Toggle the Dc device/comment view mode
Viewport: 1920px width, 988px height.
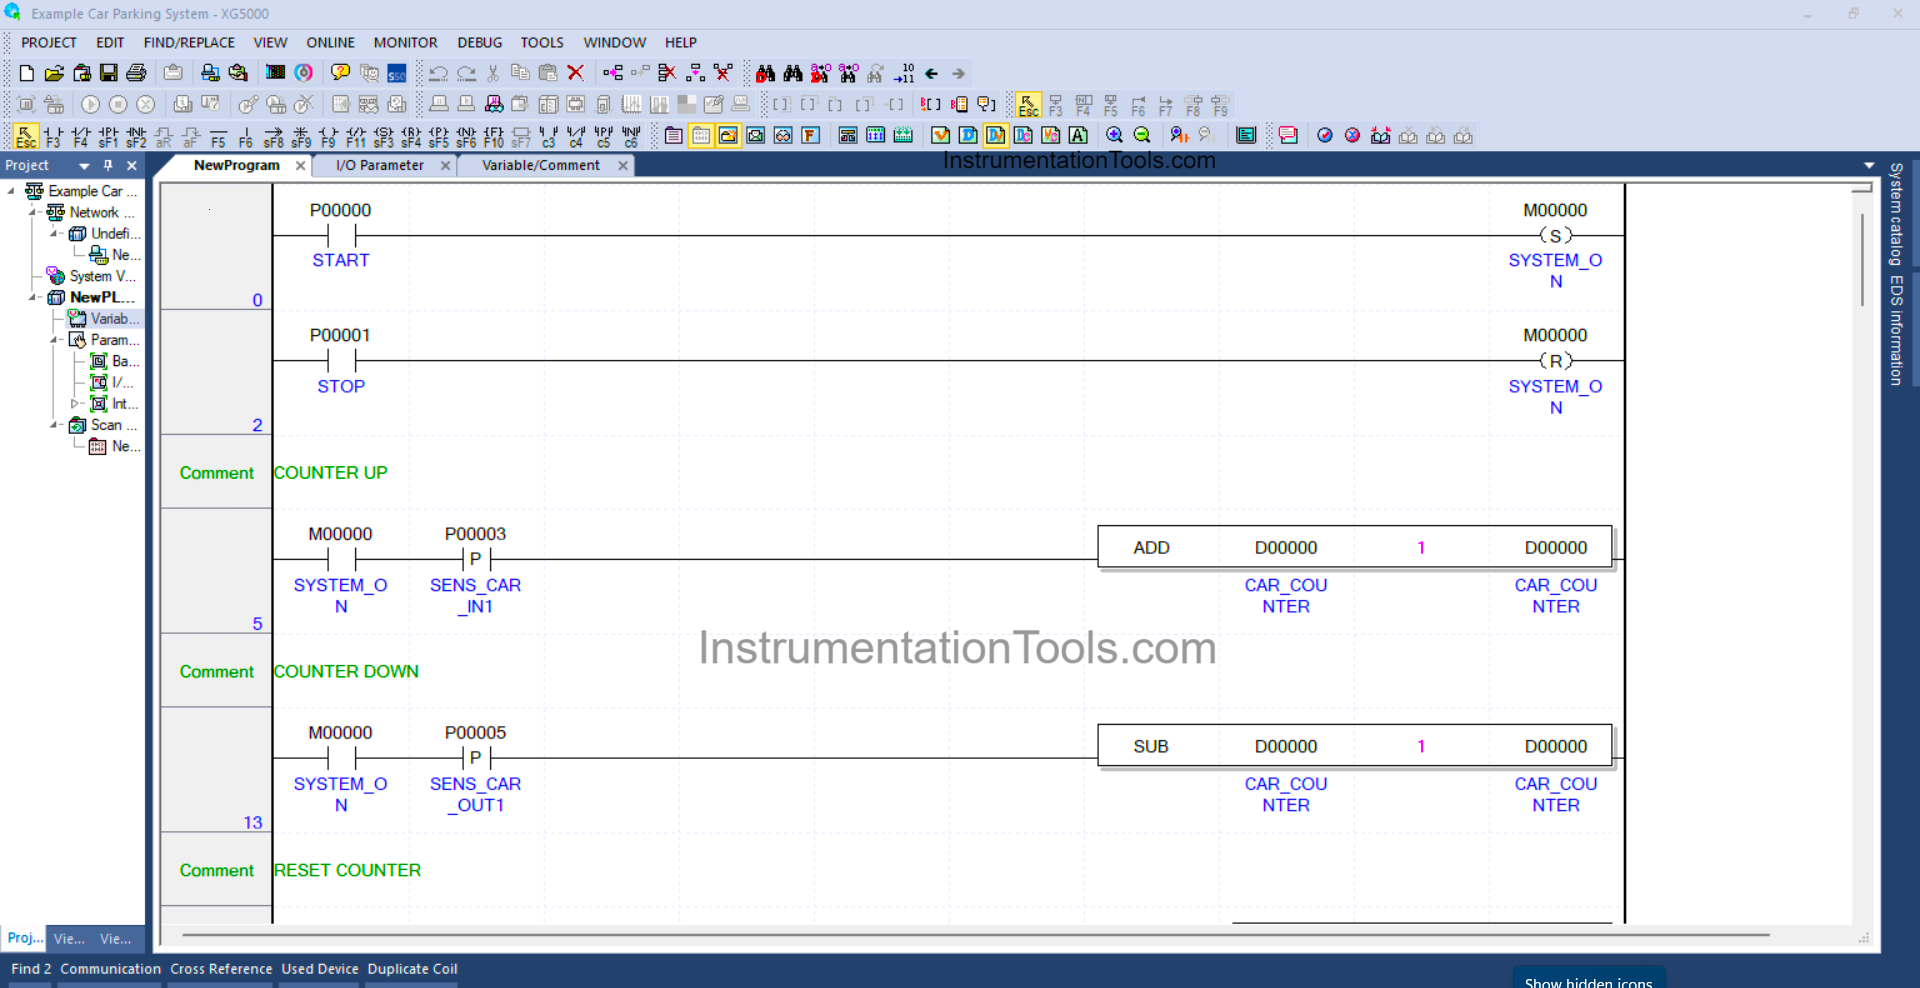coord(1023,135)
